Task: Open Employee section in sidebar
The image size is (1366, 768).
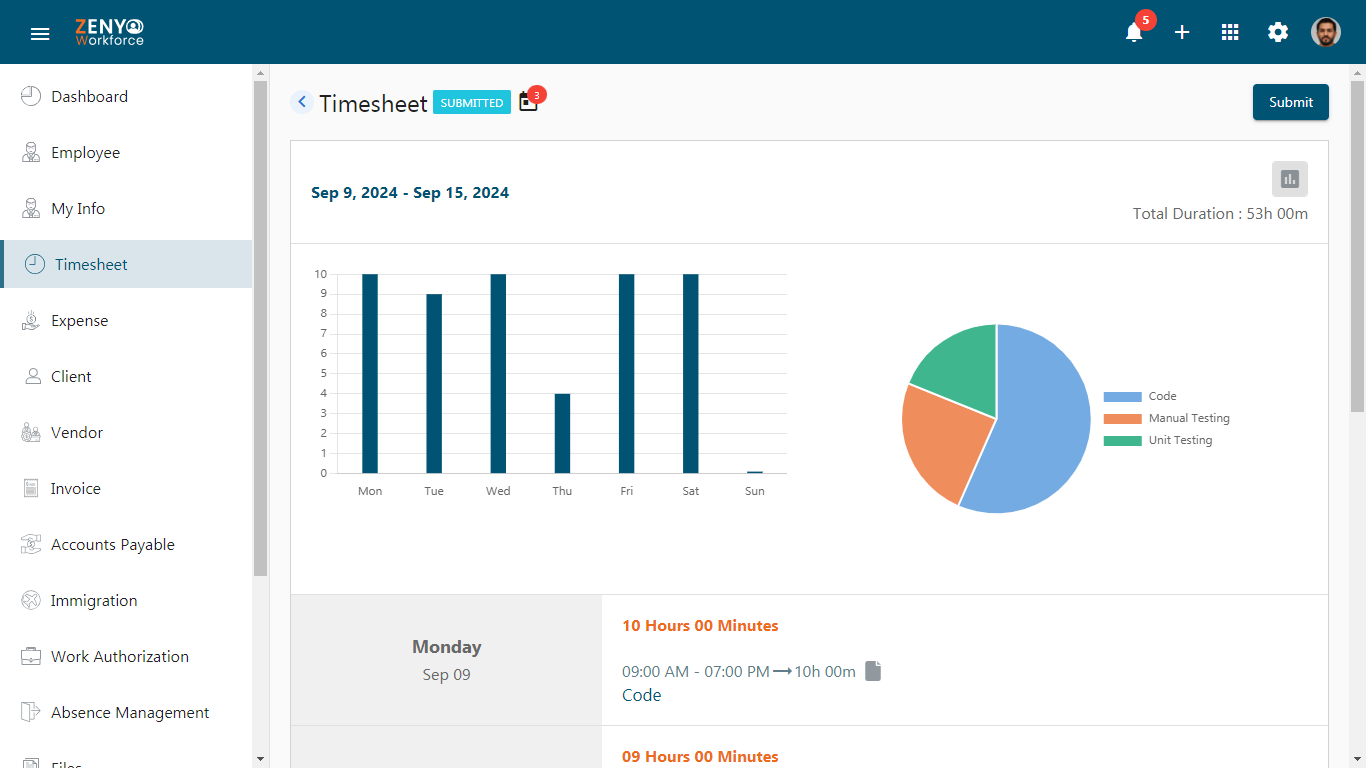Action: point(126,152)
